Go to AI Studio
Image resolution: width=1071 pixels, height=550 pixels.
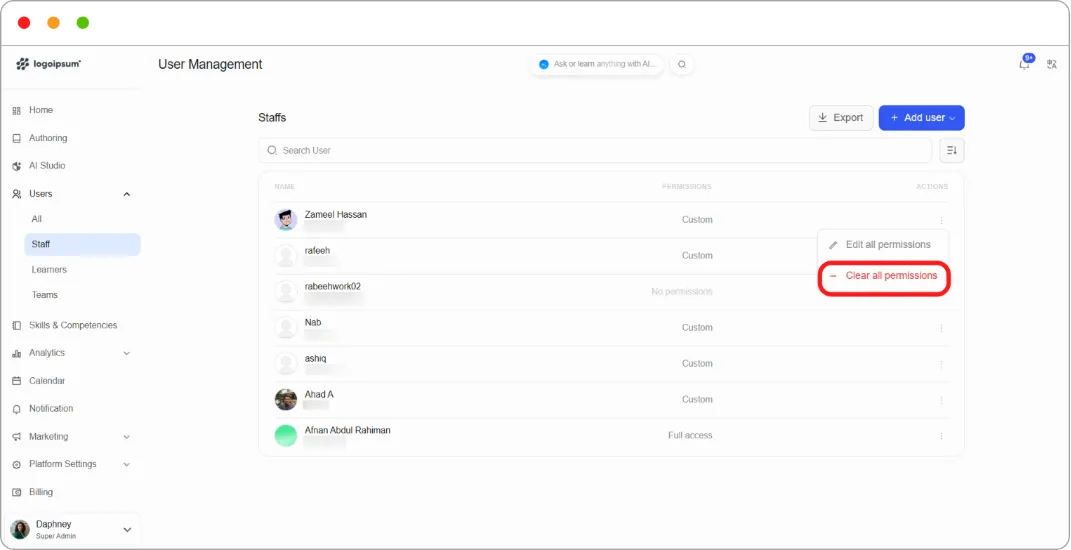point(47,165)
